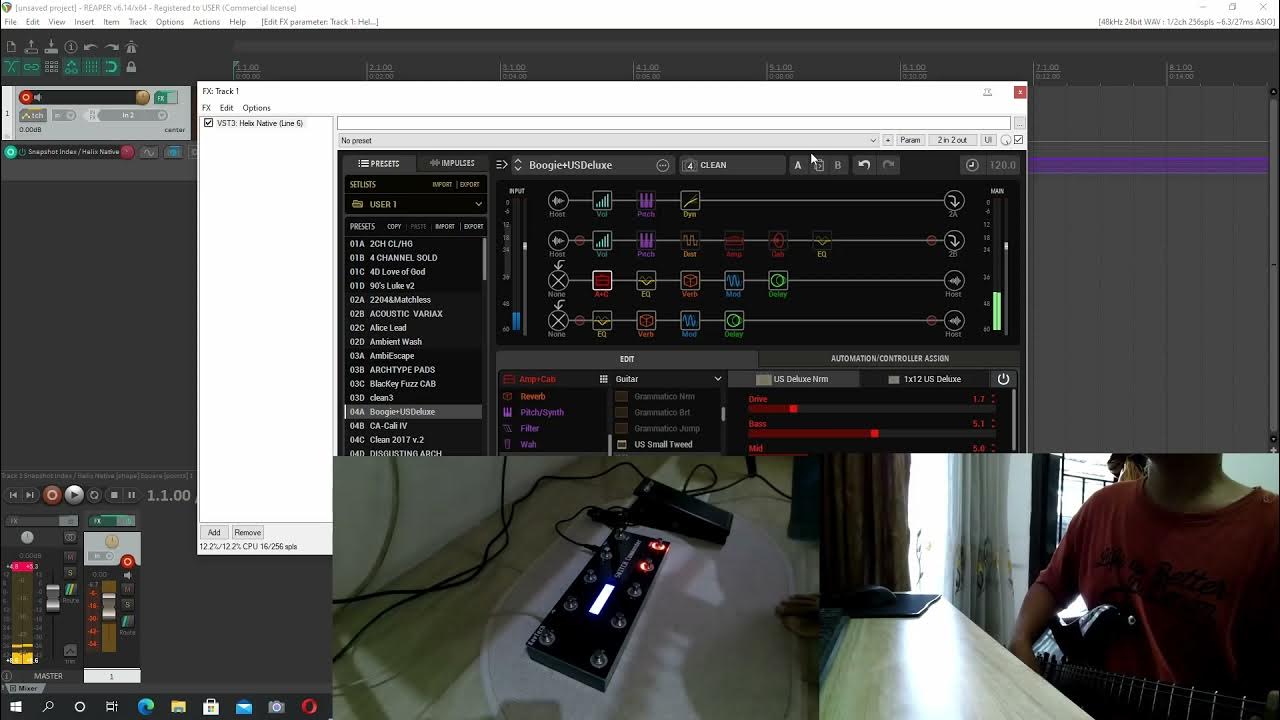Image resolution: width=1280 pixels, height=720 pixels.
Task: Click the Add button in FX window
Action: point(214,532)
